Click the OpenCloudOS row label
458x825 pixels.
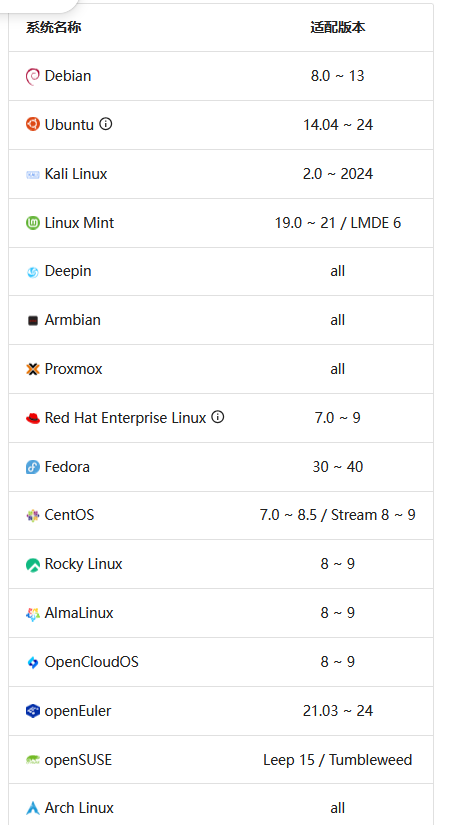pos(92,662)
